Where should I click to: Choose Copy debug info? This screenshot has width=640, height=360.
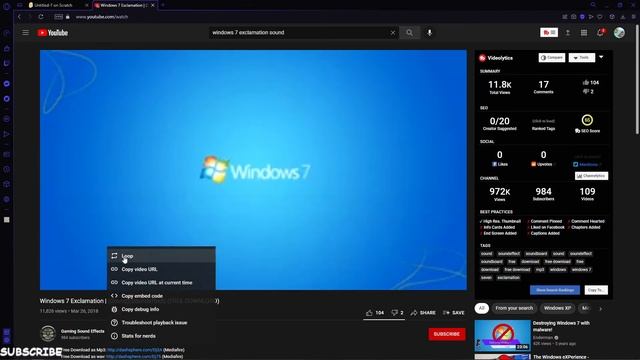161,309
